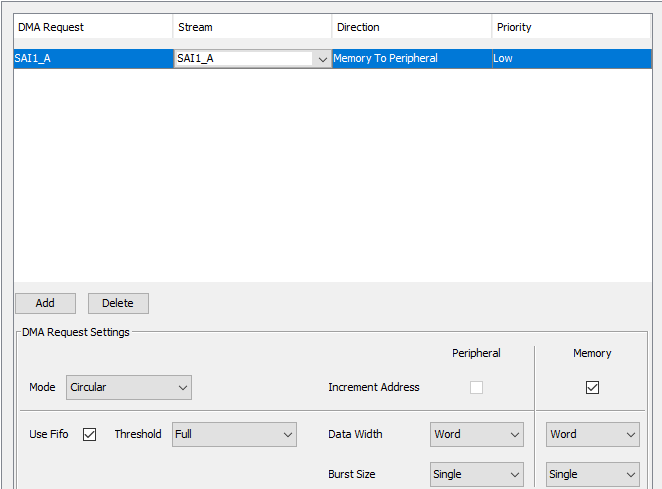This screenshot has height=489, width=662.
Task: Uncheck Memory Increment Address checkbox
Action: click(592, 387)
